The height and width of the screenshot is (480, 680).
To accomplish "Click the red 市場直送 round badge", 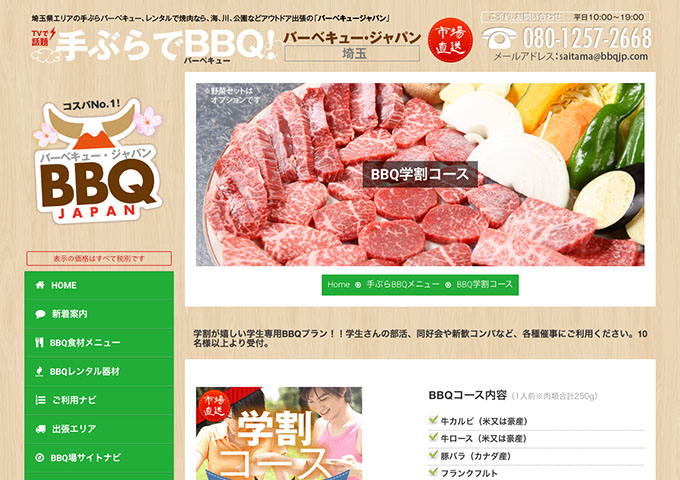I will coord(450,40).
